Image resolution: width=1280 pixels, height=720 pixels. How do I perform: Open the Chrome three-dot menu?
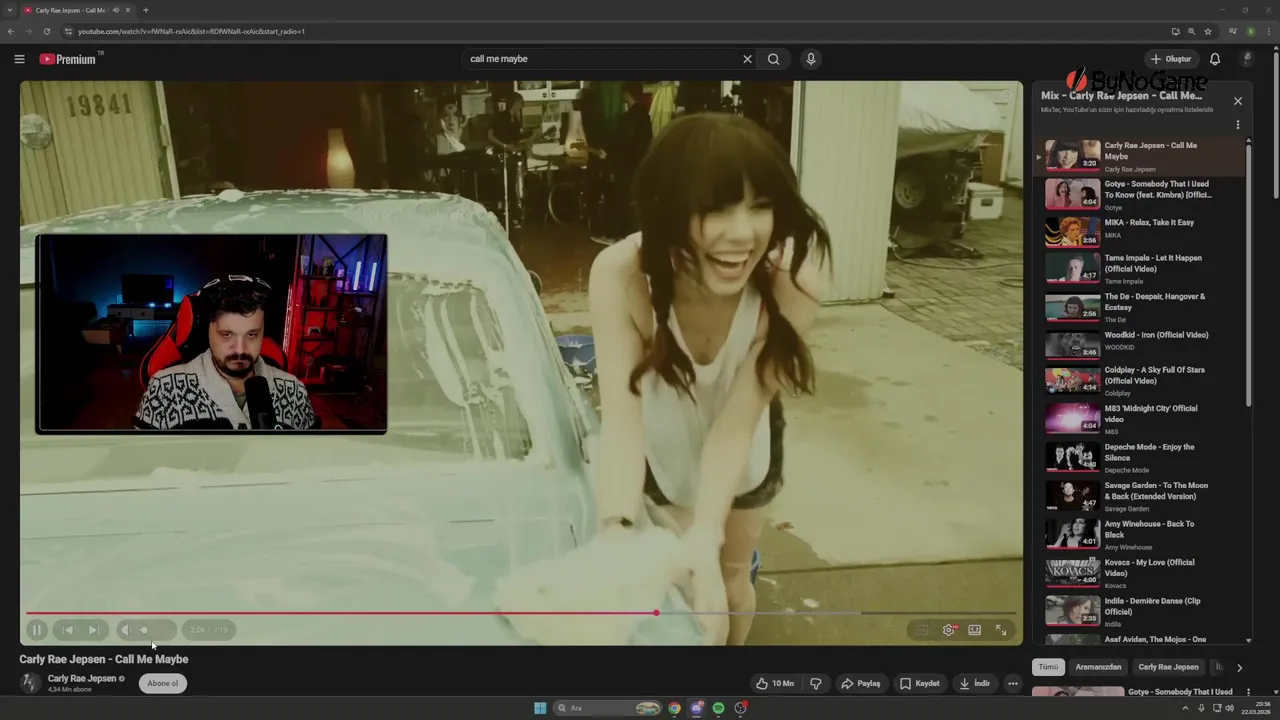click(x=1267, y=31)
